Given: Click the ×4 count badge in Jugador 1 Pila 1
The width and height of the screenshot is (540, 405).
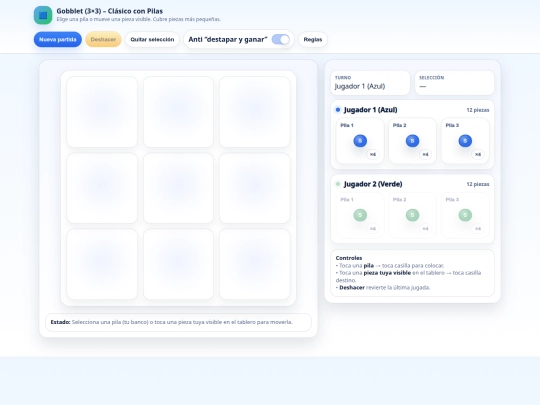Looking at the screenshot, I should (x=373, y=154).
